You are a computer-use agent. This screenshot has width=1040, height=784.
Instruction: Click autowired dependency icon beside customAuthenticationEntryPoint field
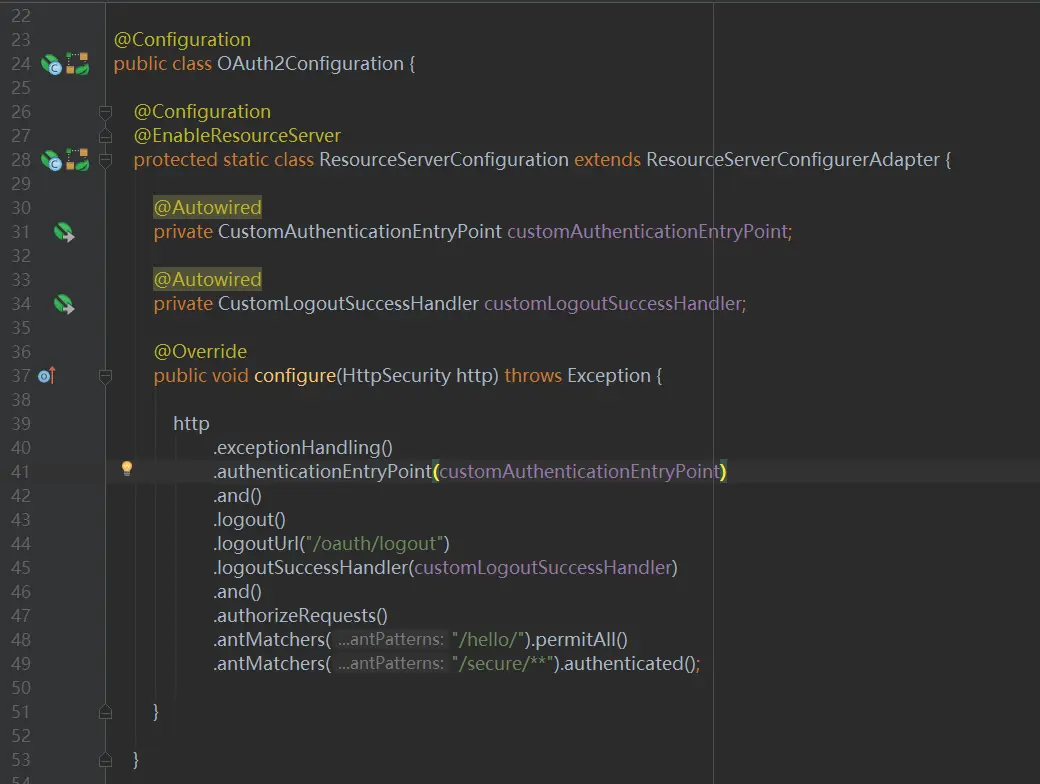click(x=64, y=232)
